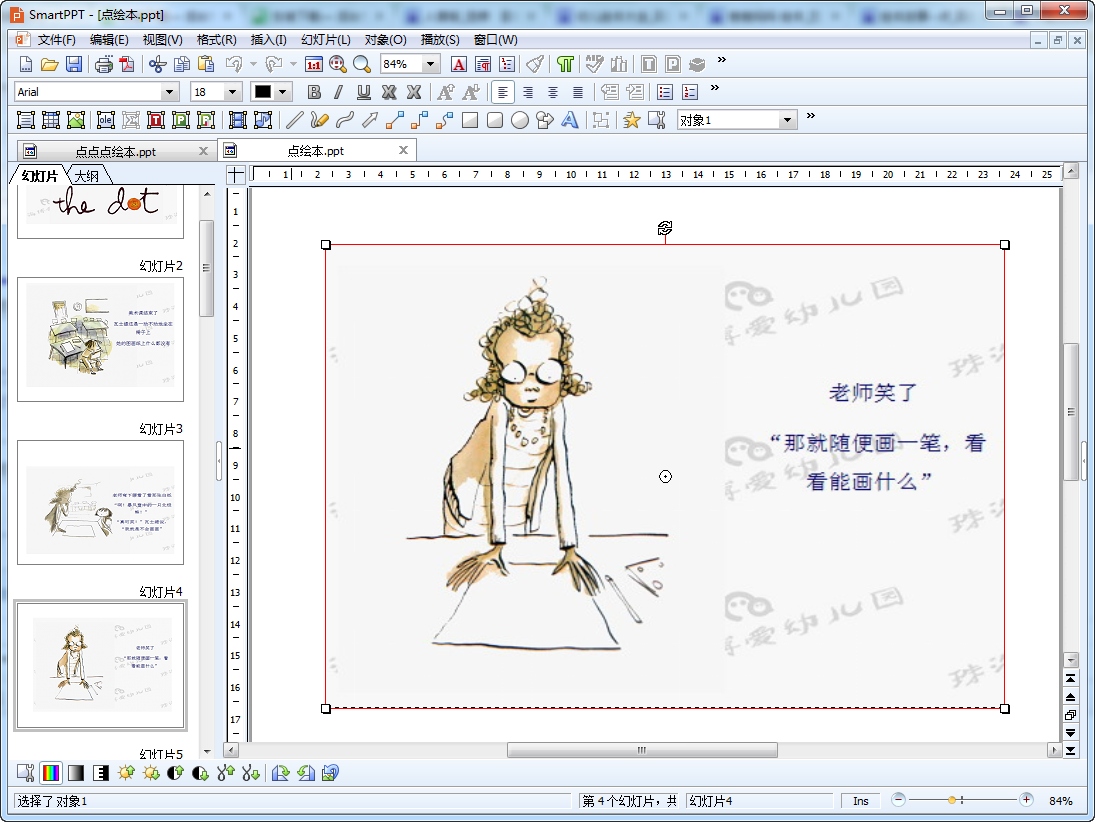Select the Ellipse shape tool

pyautogui.click(x=520, y=120)
